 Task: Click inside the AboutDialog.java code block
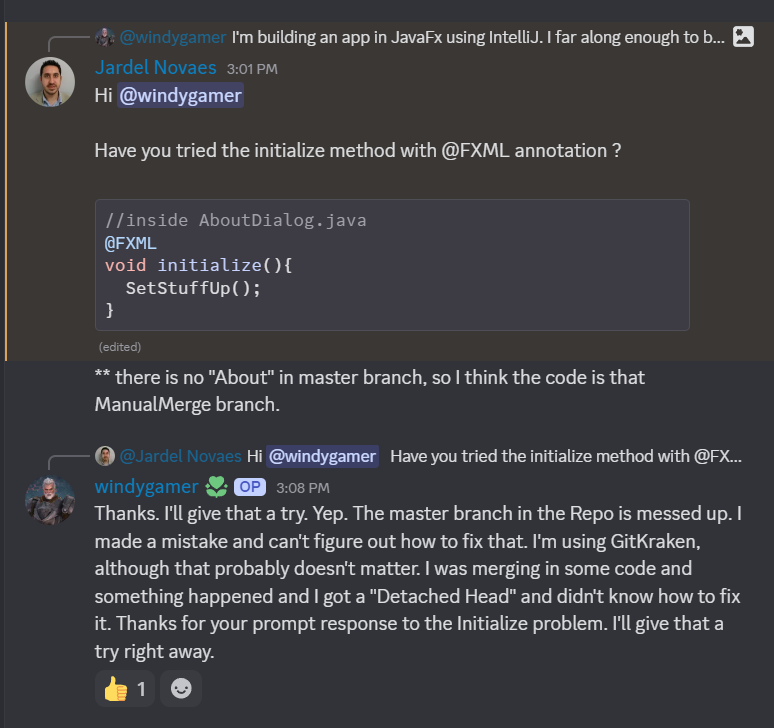click(391, 264)
